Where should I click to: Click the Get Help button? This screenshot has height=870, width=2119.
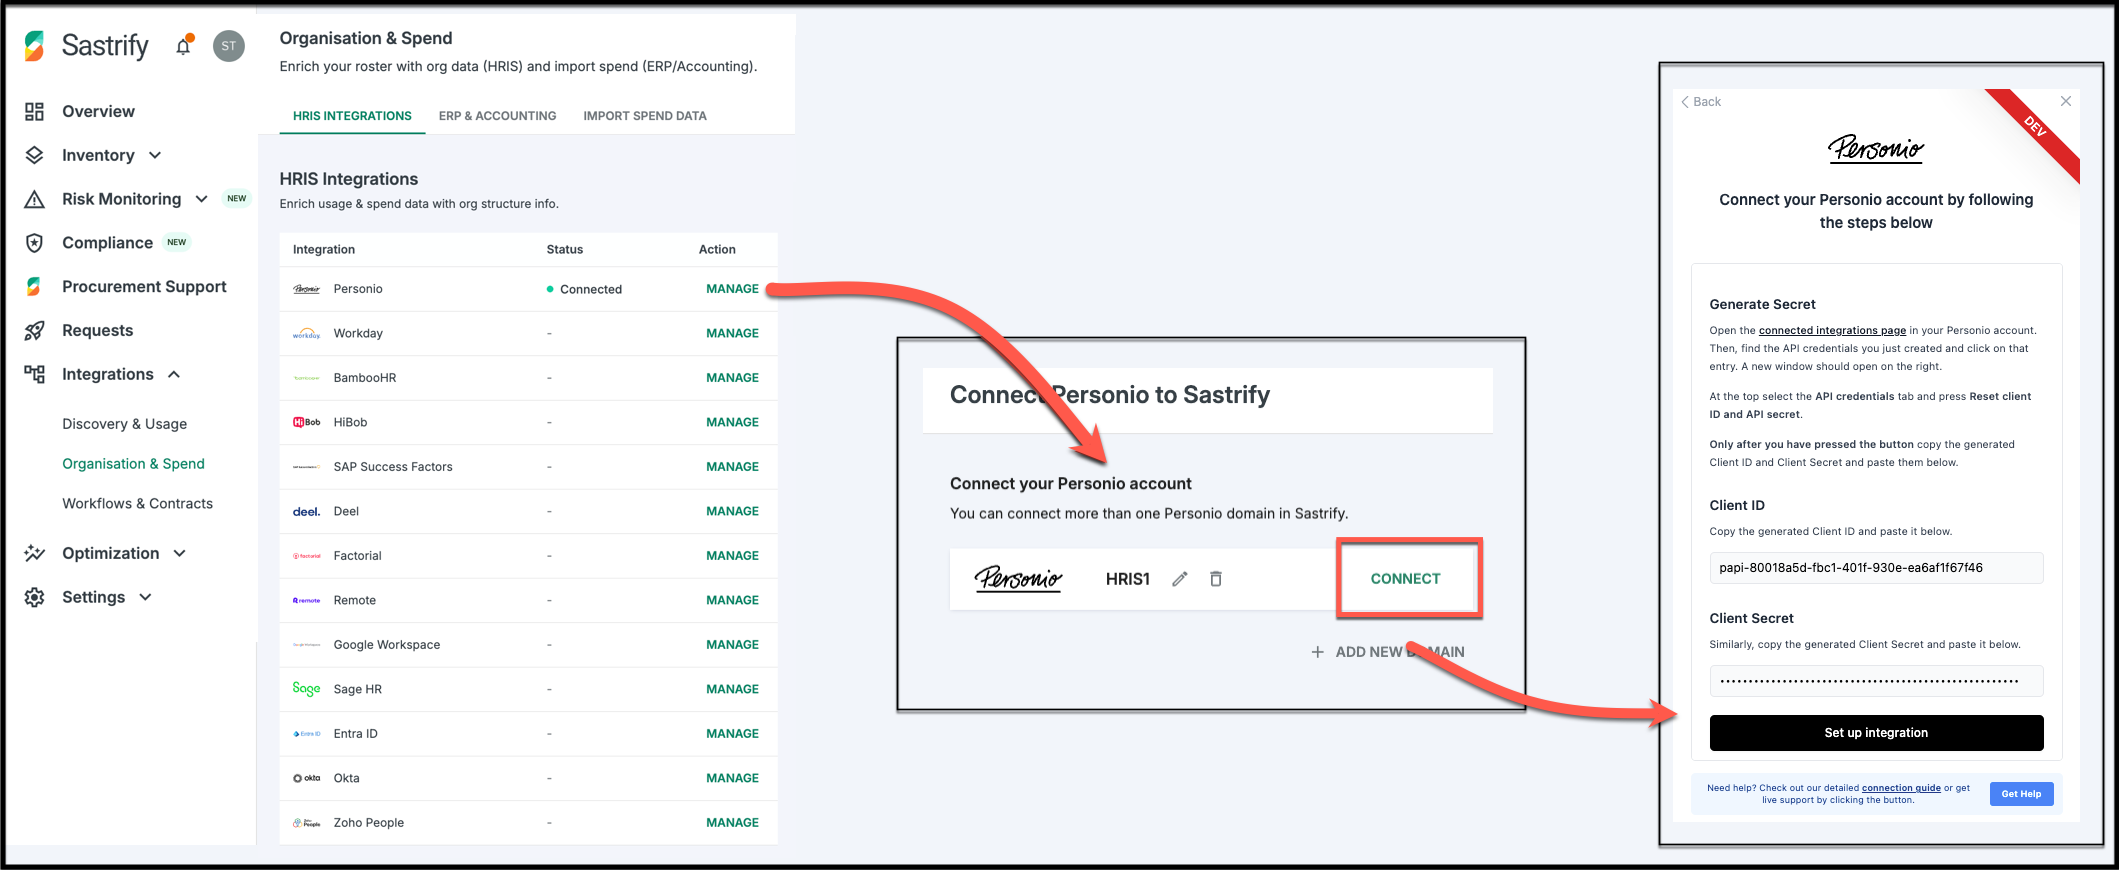(x=2021, y=794)
